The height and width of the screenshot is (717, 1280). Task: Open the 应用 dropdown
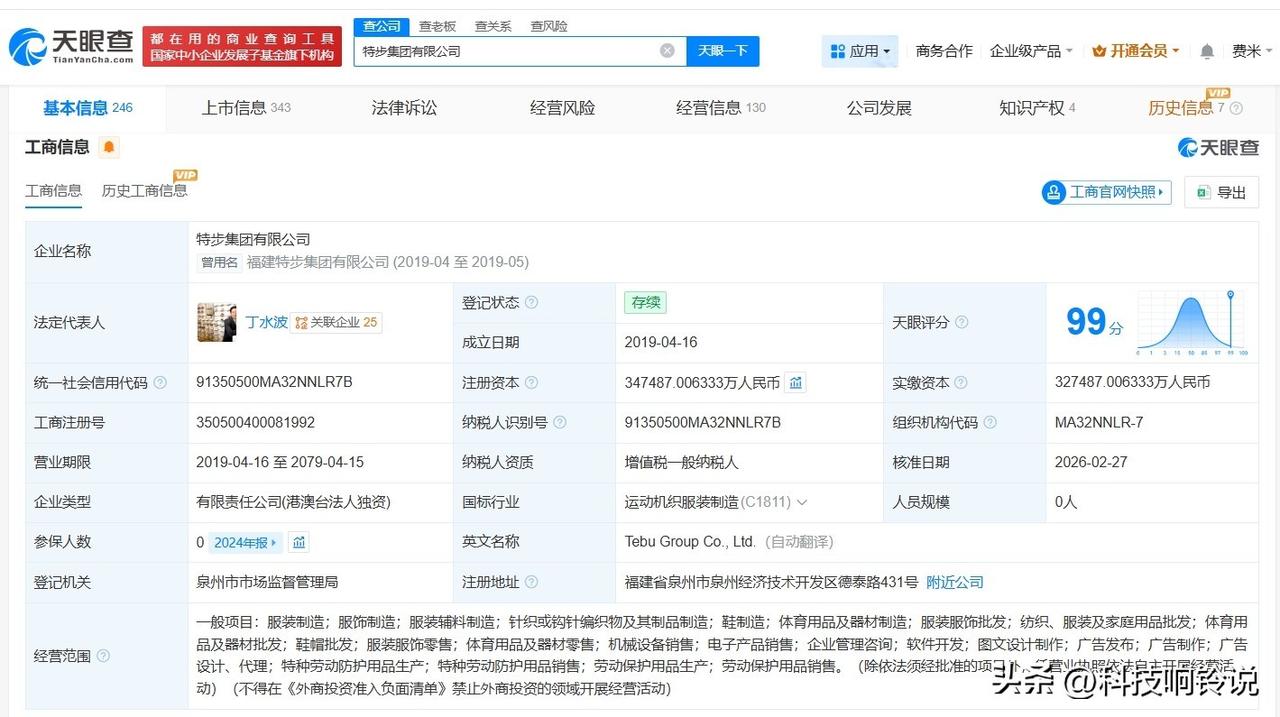click(x=860, y=51)
